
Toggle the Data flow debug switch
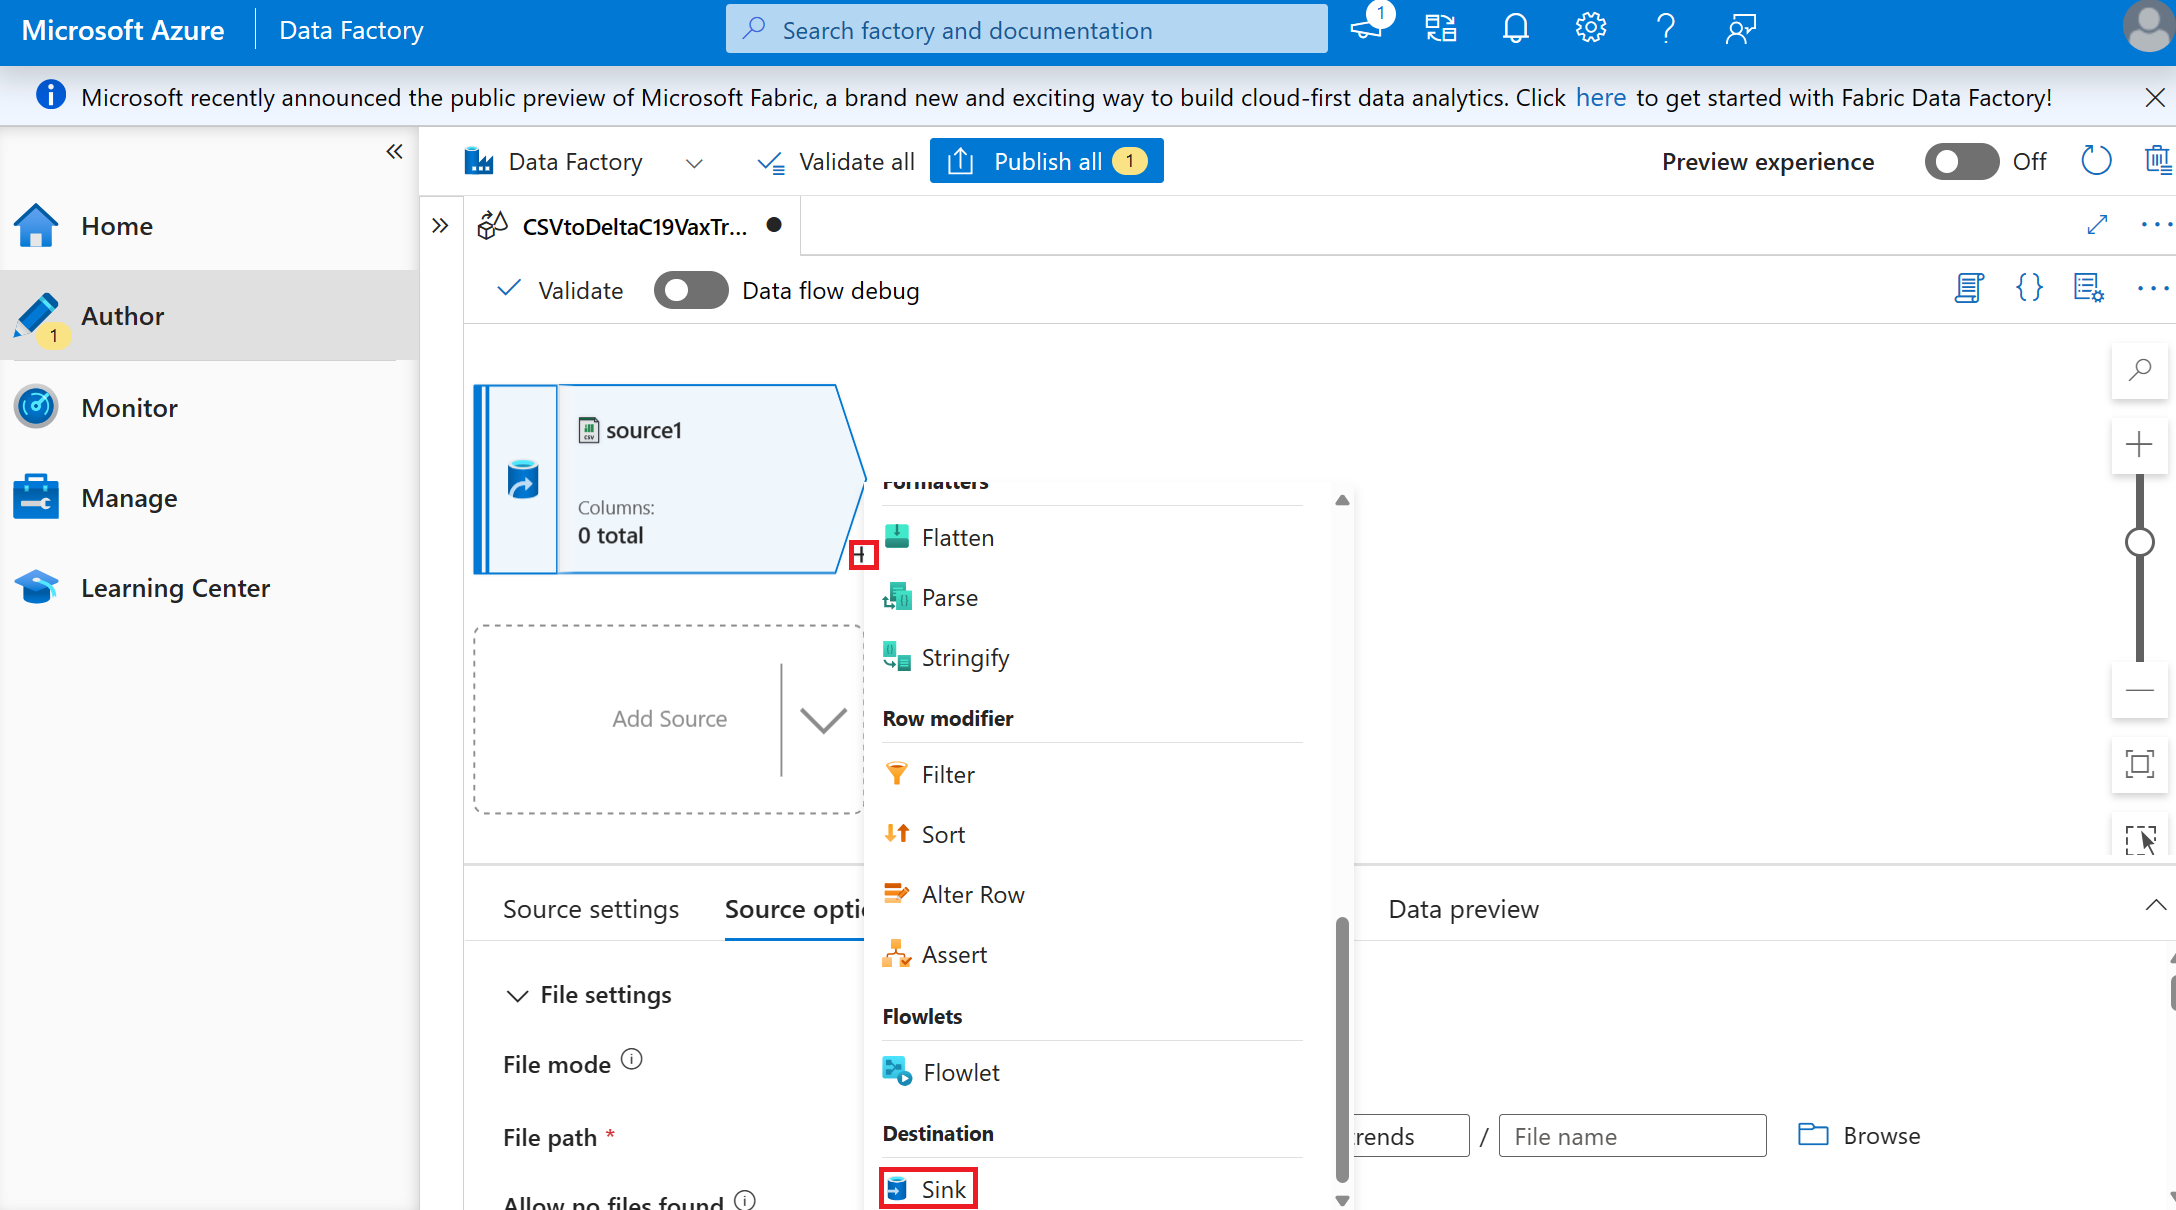(688, 291)
